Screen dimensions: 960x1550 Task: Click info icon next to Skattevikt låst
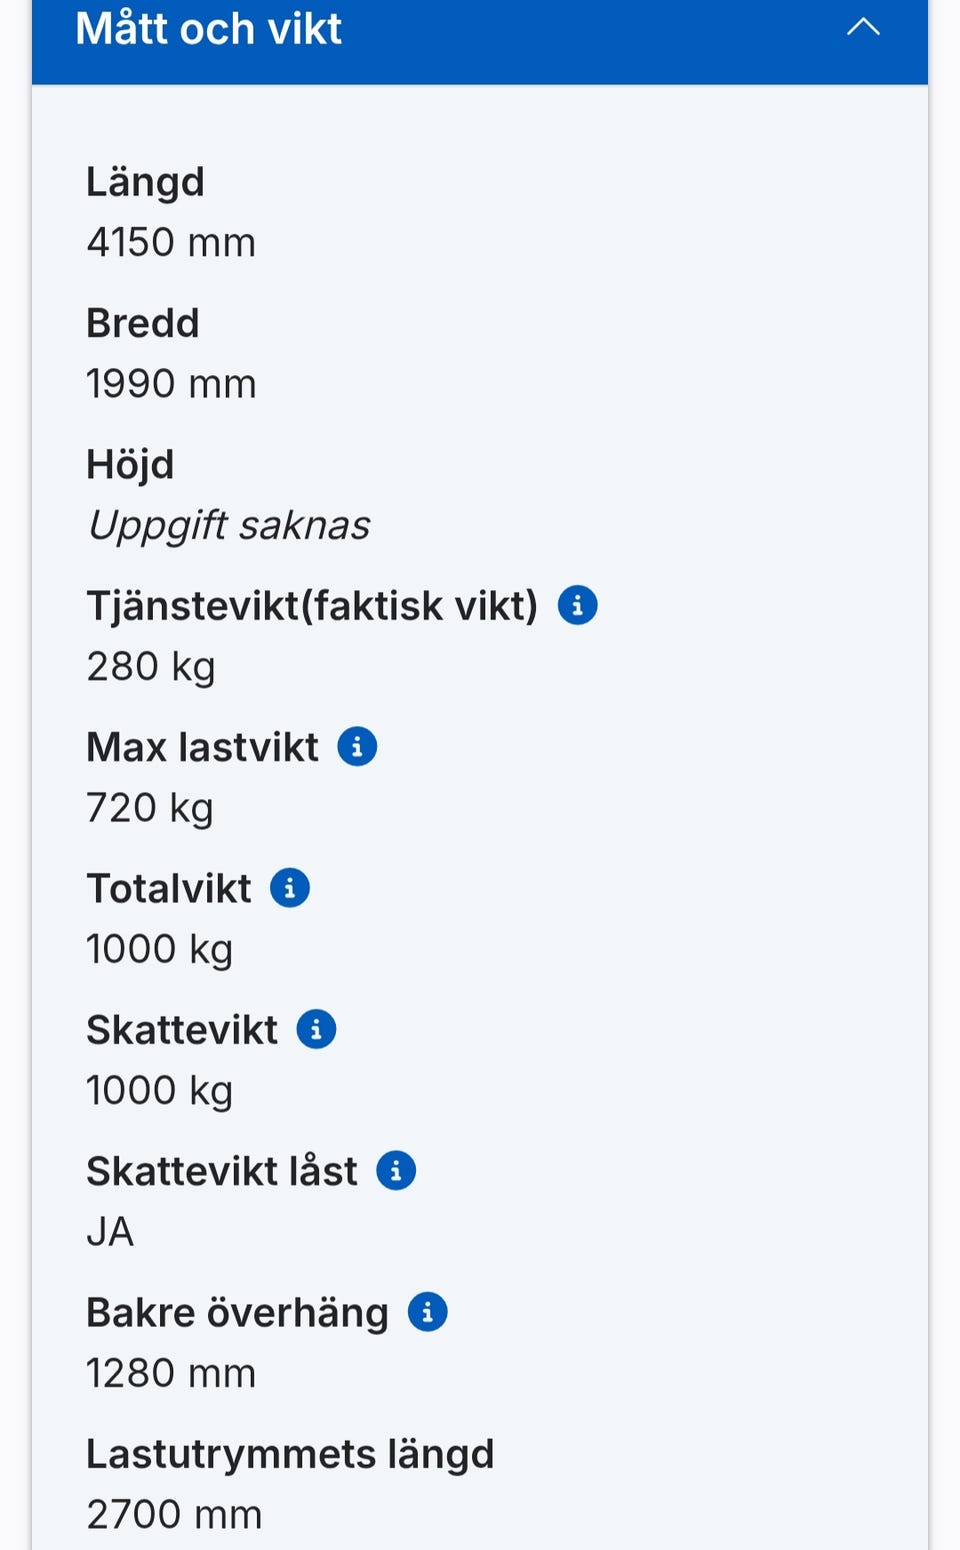point(396,1171)
